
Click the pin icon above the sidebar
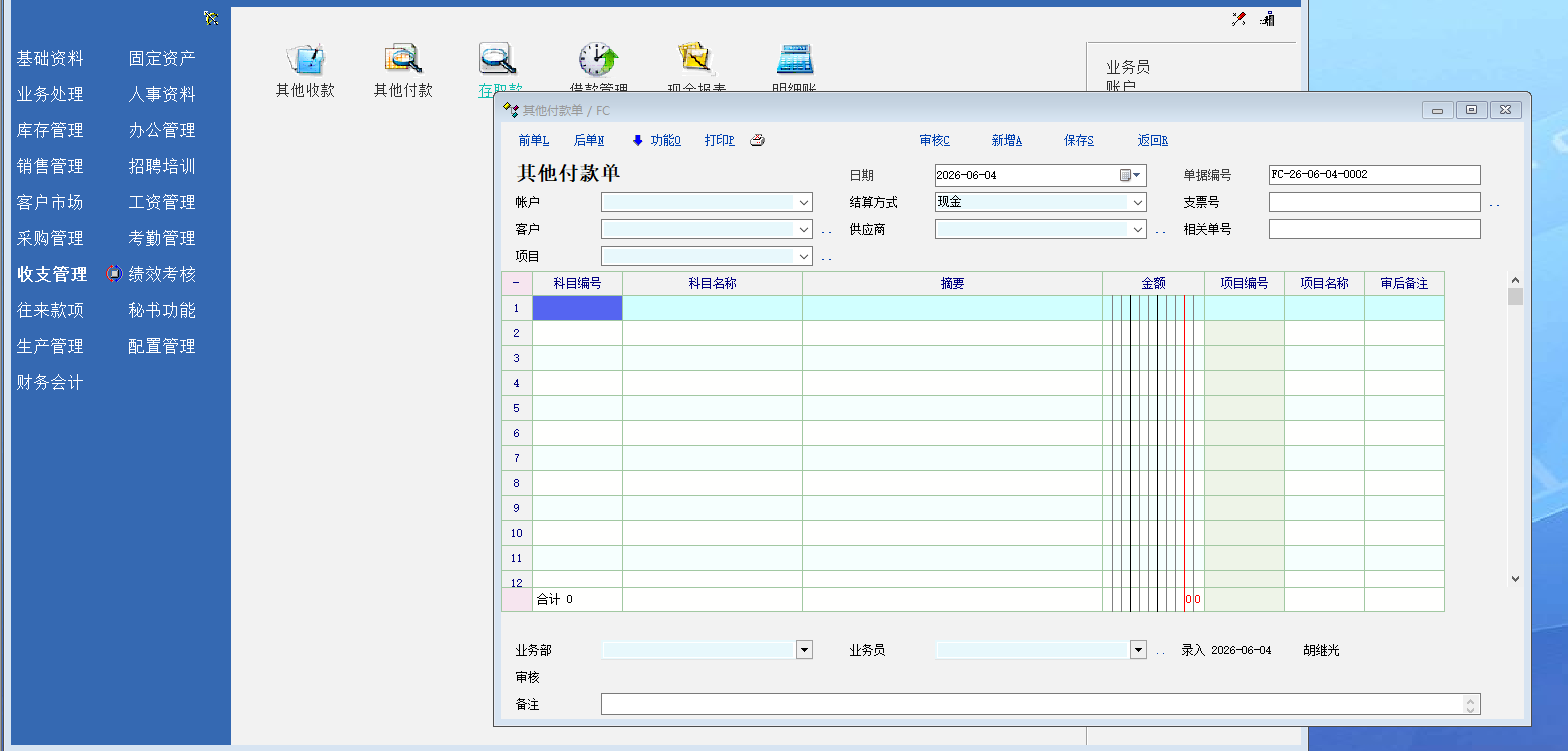[210, 17]
